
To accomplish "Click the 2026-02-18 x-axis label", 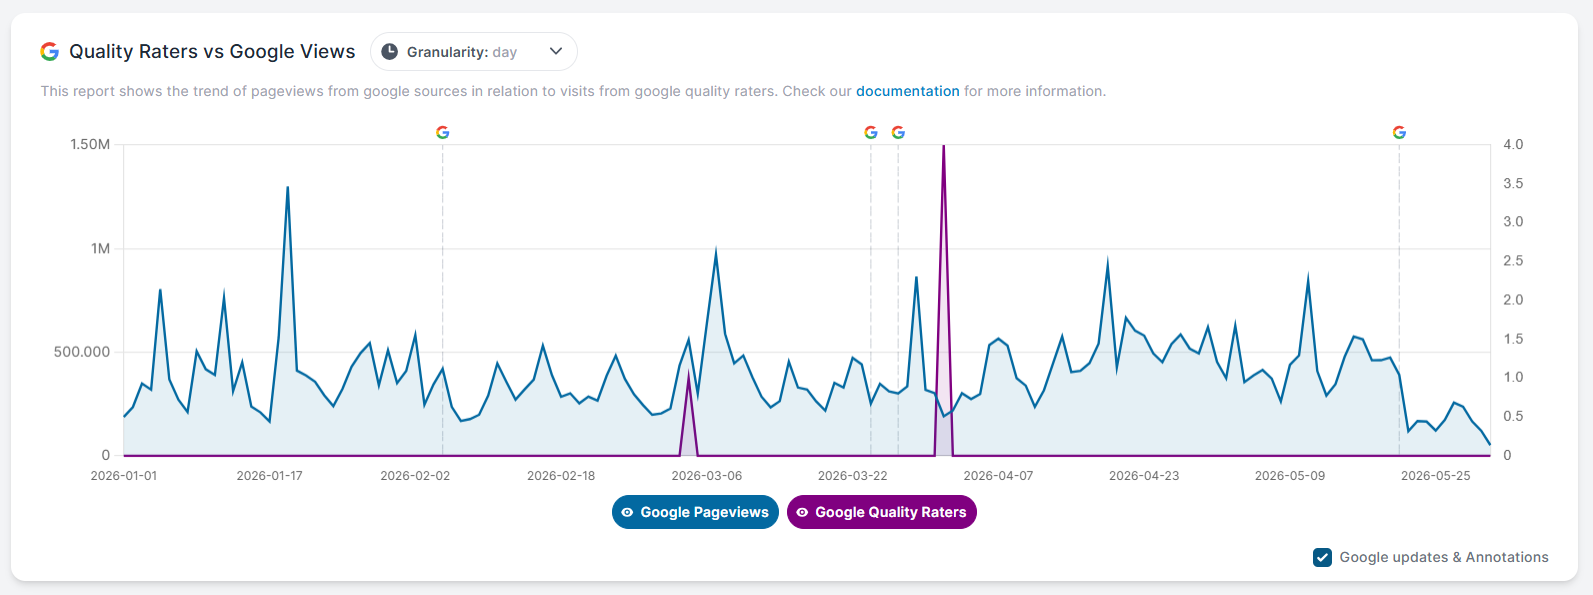I will (x=561, y=476).
